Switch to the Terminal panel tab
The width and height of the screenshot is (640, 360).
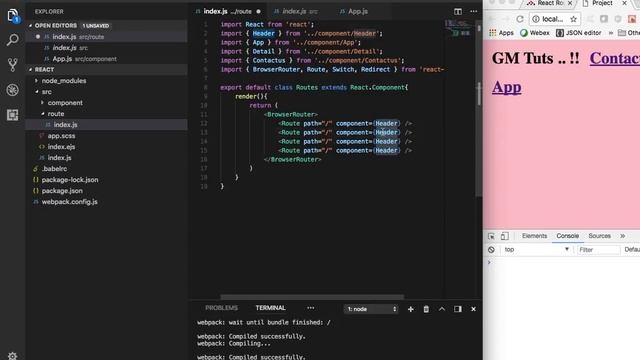[271, 308]
